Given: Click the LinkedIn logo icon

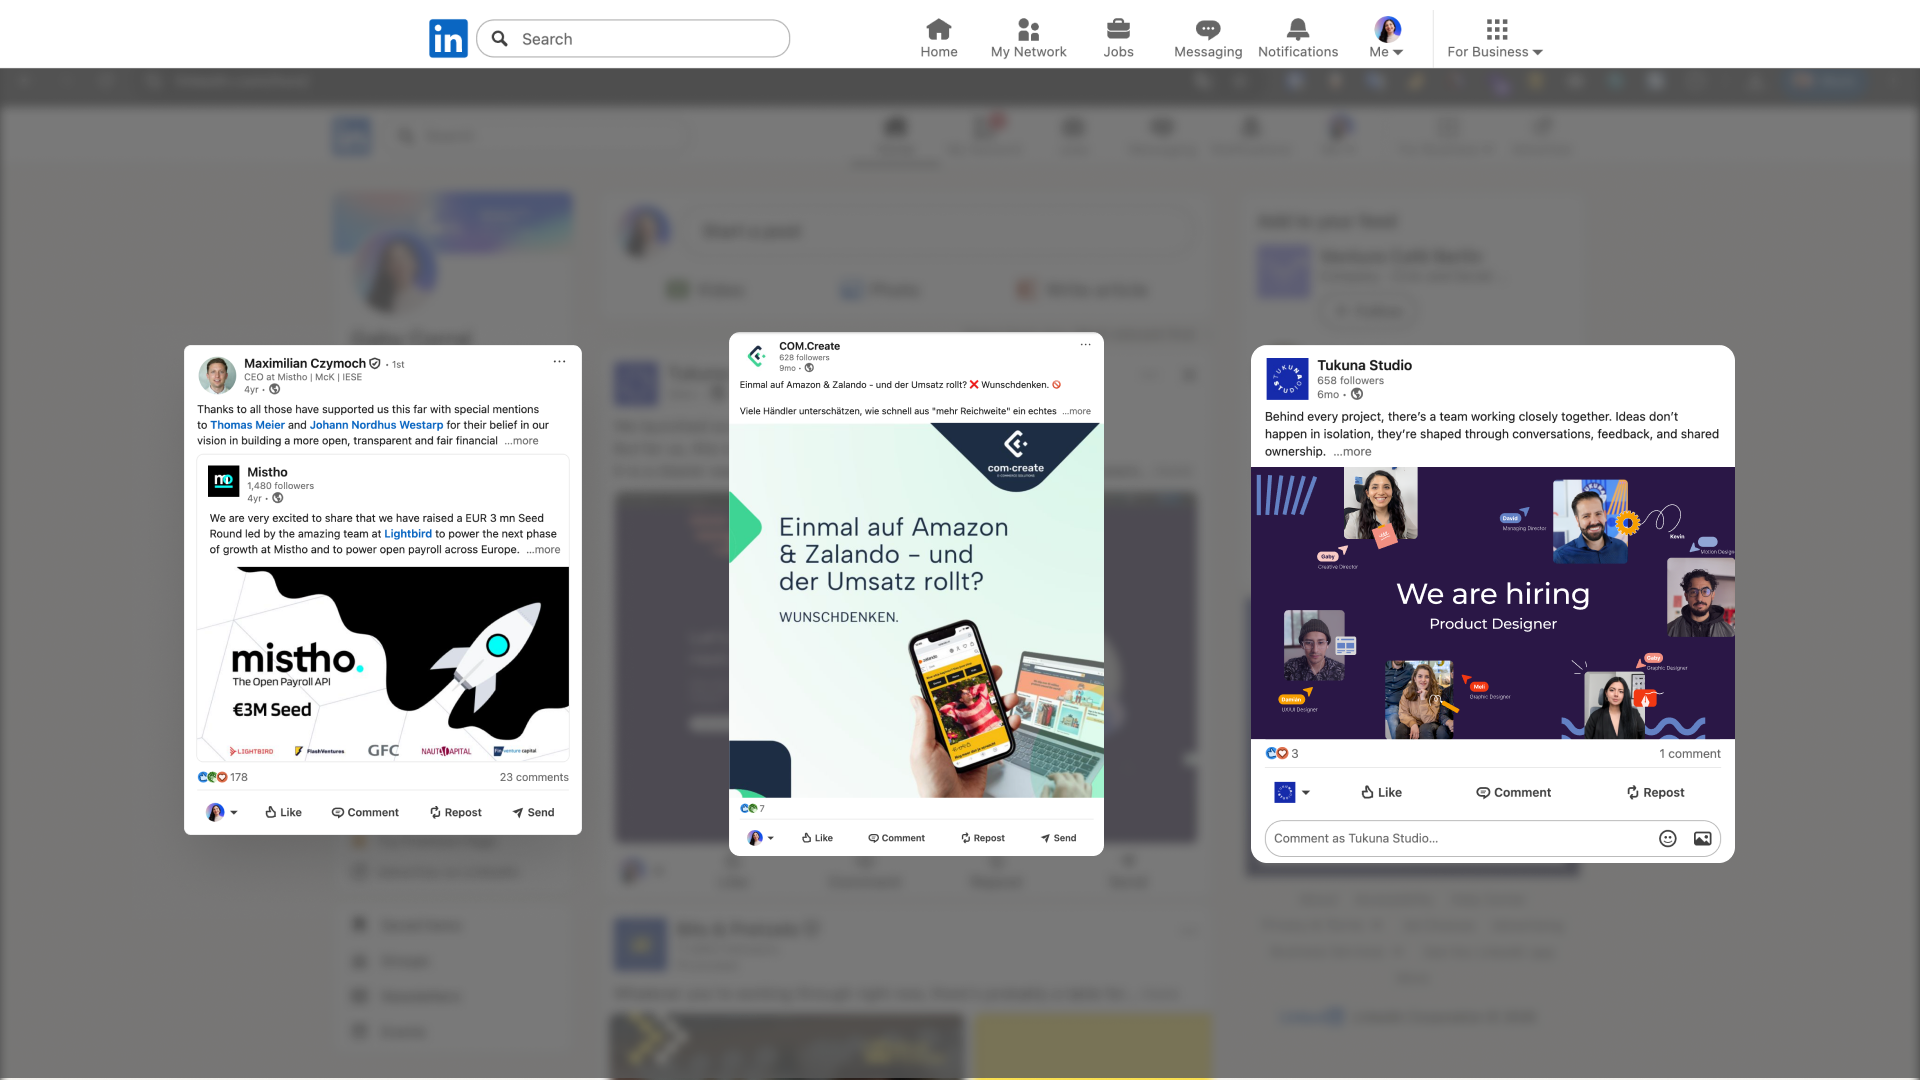Looking at the screenshot, I should click(x=448, y=39).
